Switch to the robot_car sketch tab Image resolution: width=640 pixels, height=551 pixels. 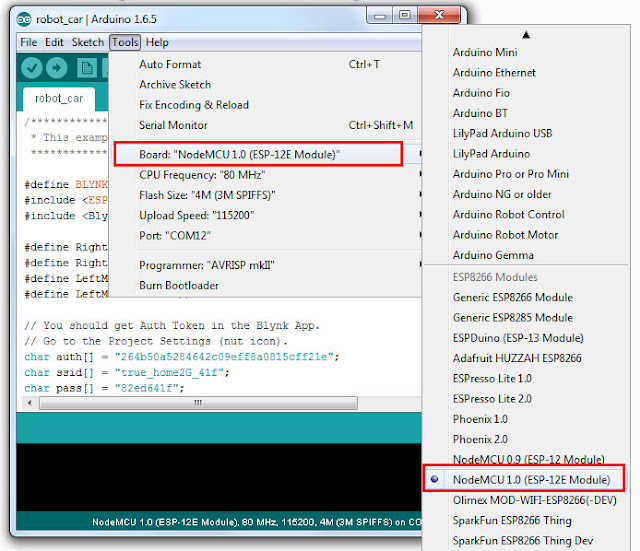tap(59, 98)
